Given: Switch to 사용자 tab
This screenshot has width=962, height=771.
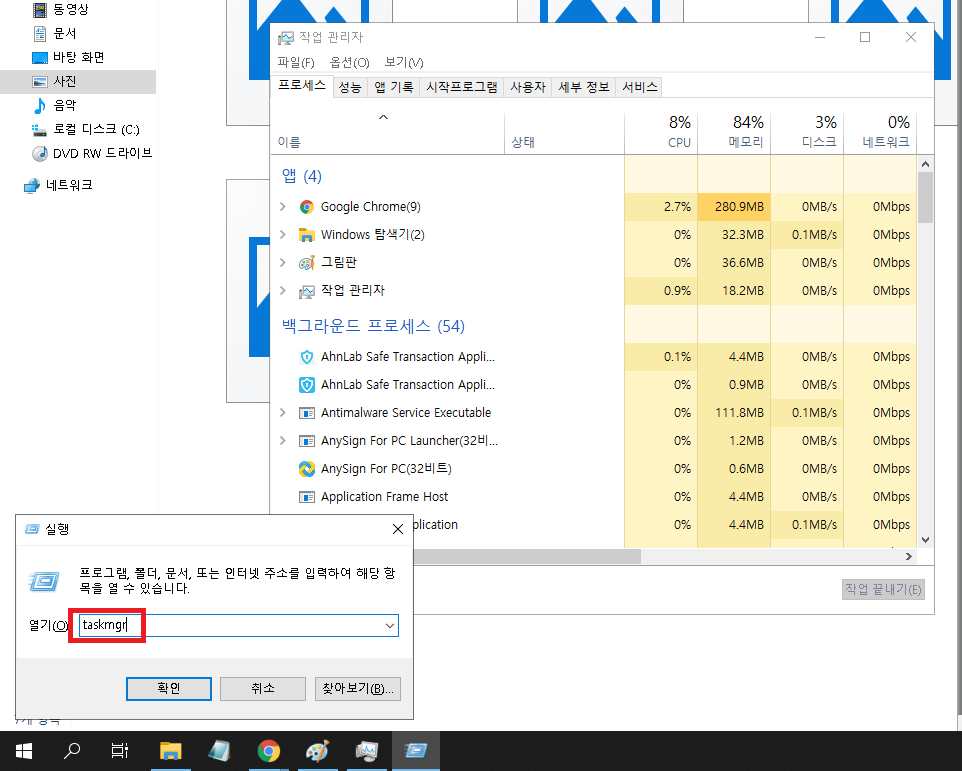Looking at the screenshot, I should [x=528, y=87].
